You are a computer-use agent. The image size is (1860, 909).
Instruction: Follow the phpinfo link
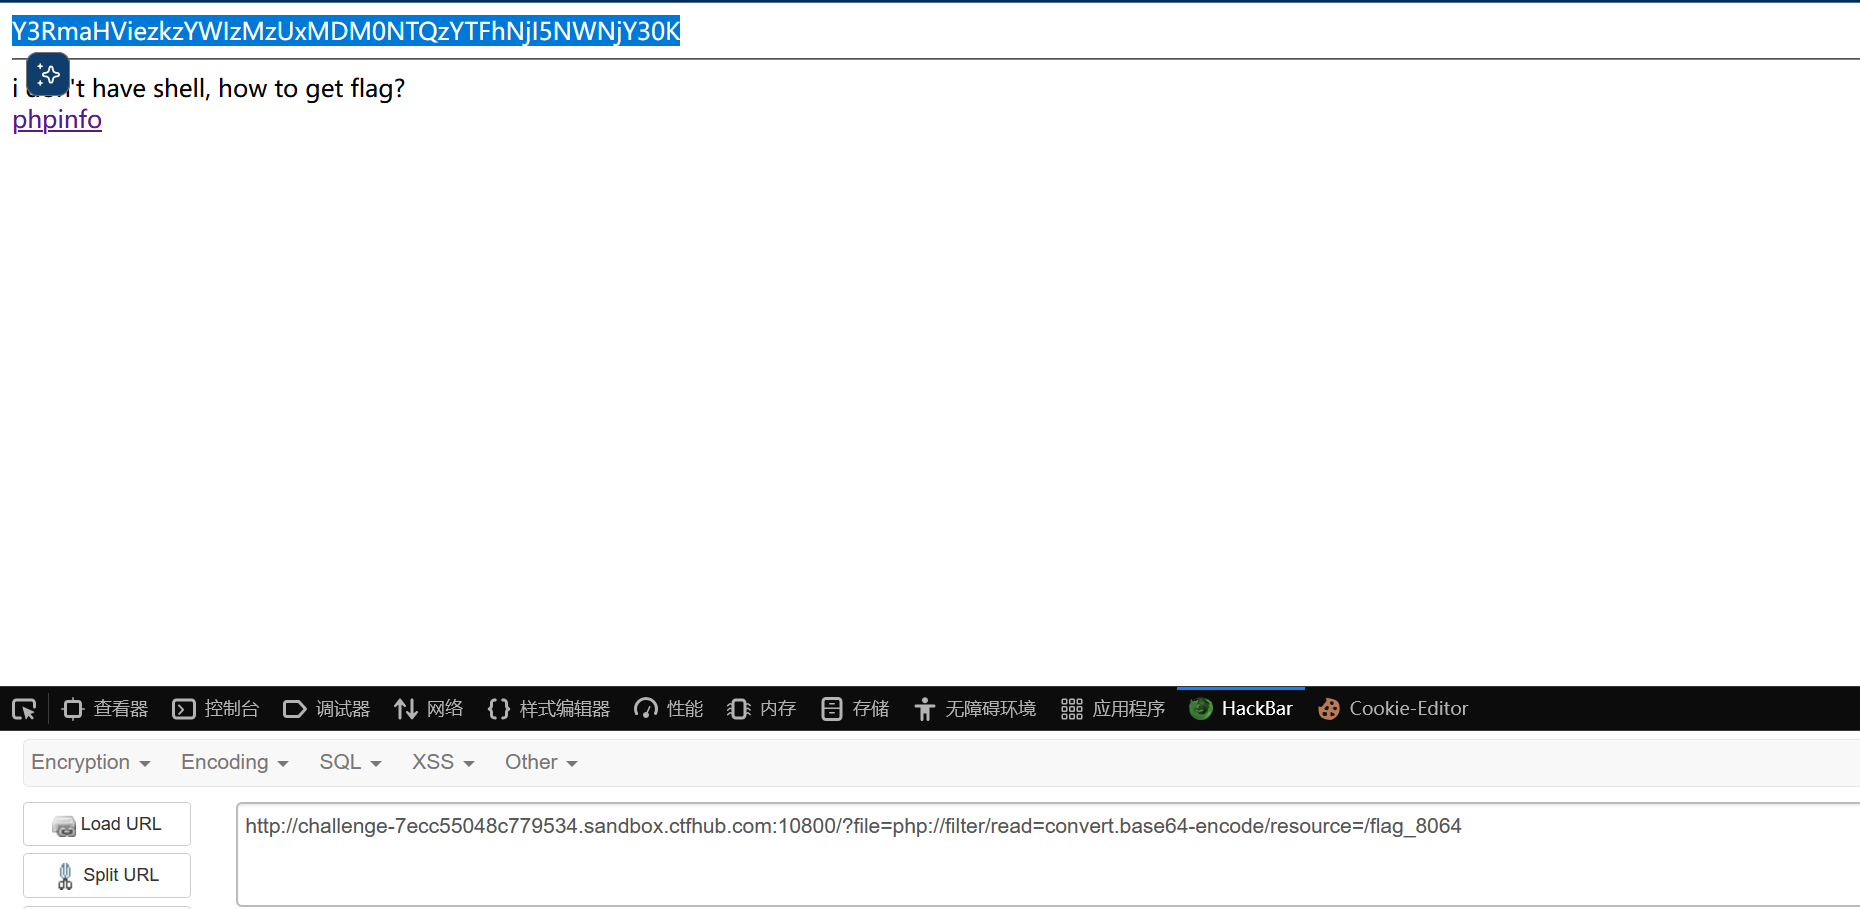click(x=57, y=120)
